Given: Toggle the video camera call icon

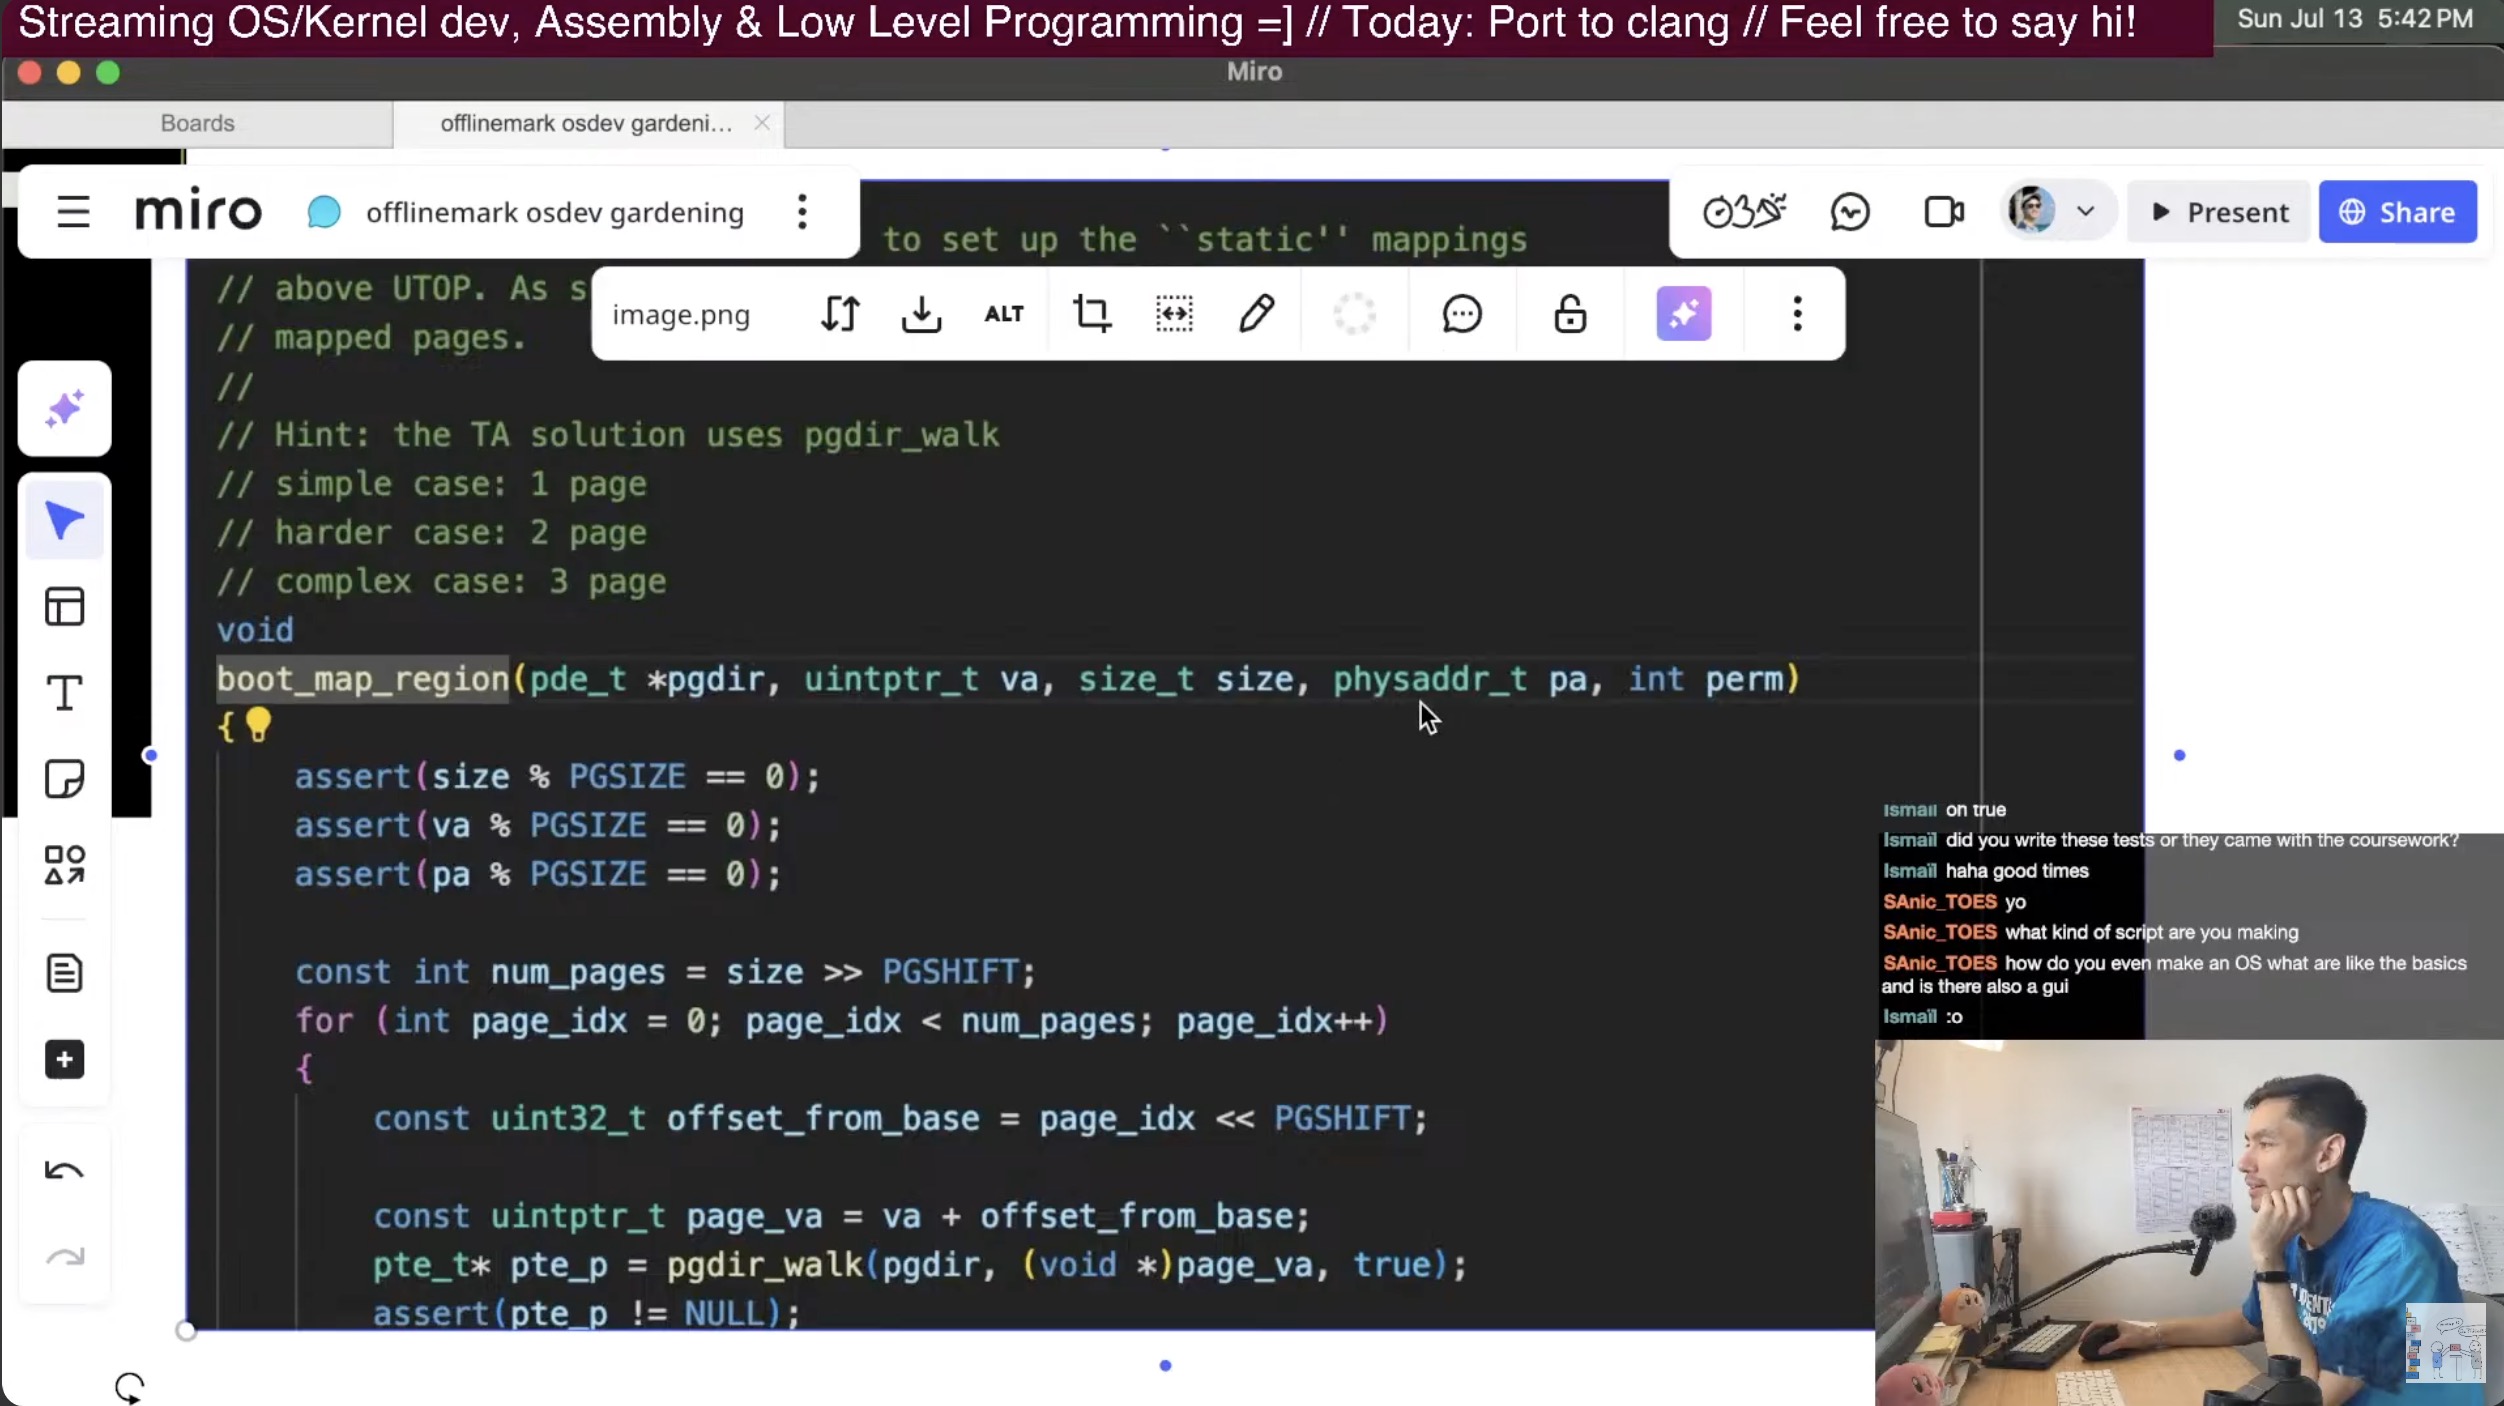Looking at the screenshot, I should coord(1943,212).
